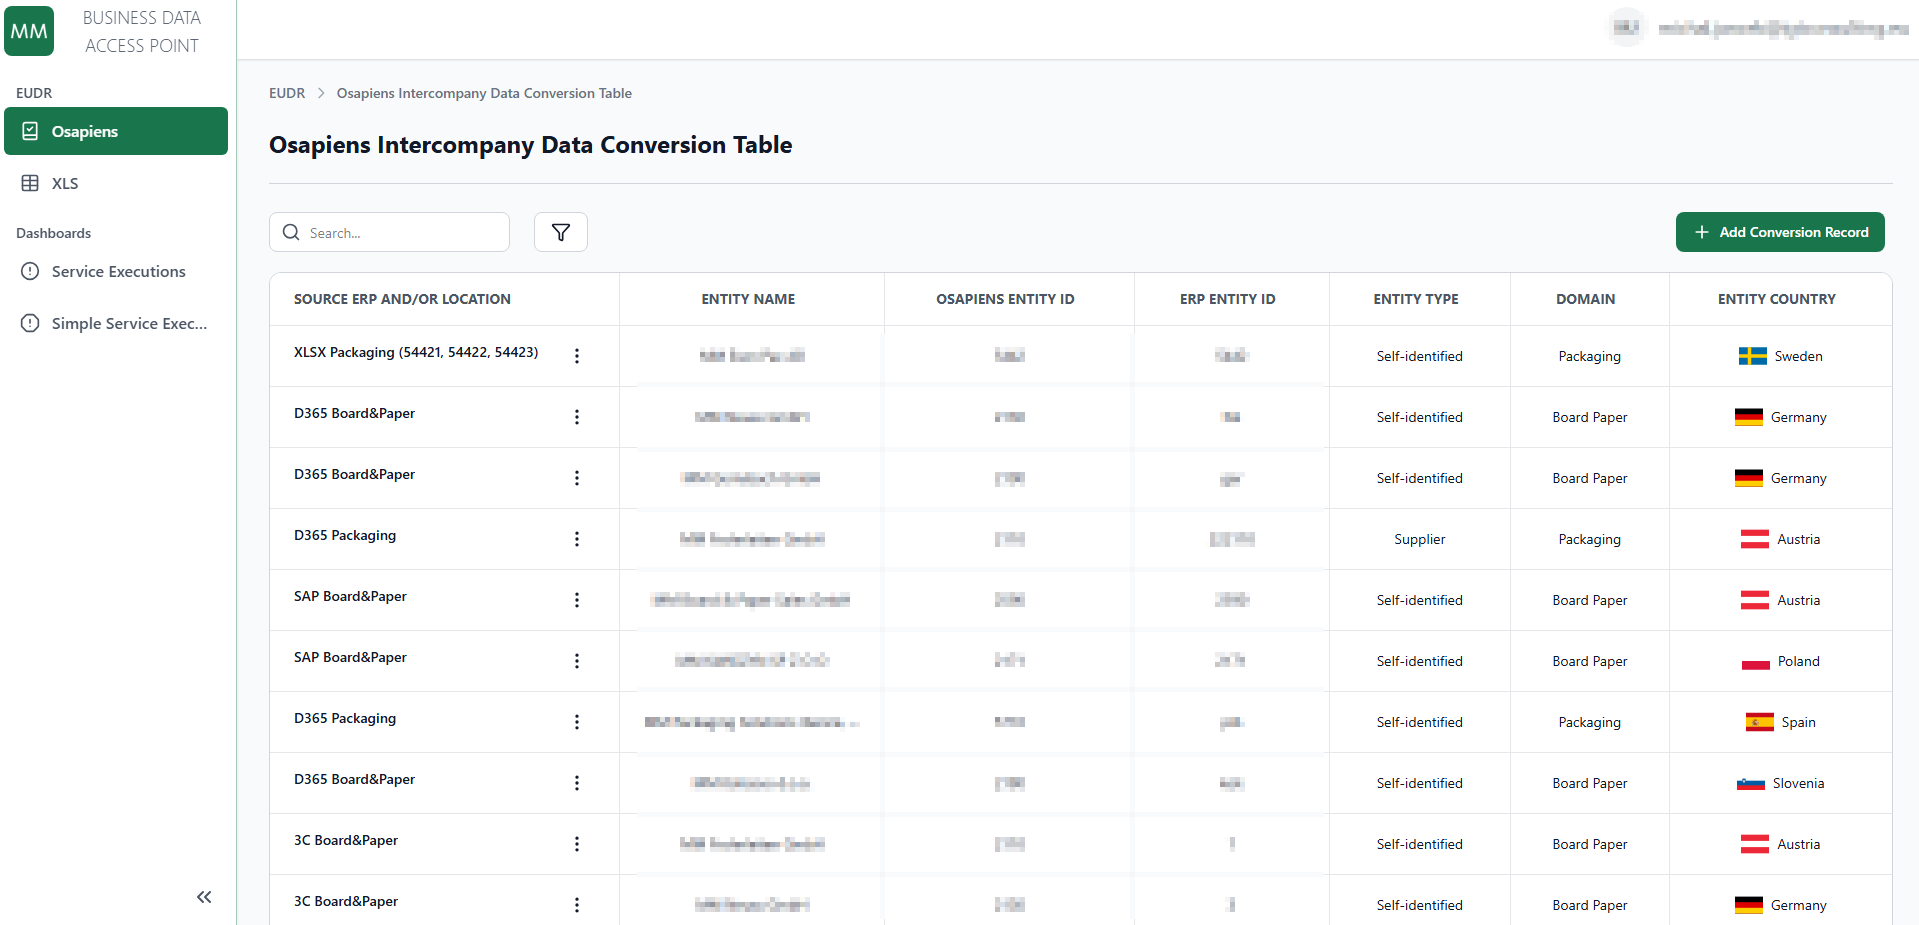This screenshot has height=925, width=1919.
Task: Click the Simple Service Exec alert icon
Action: pyautogui.click(x=30, y=323)
